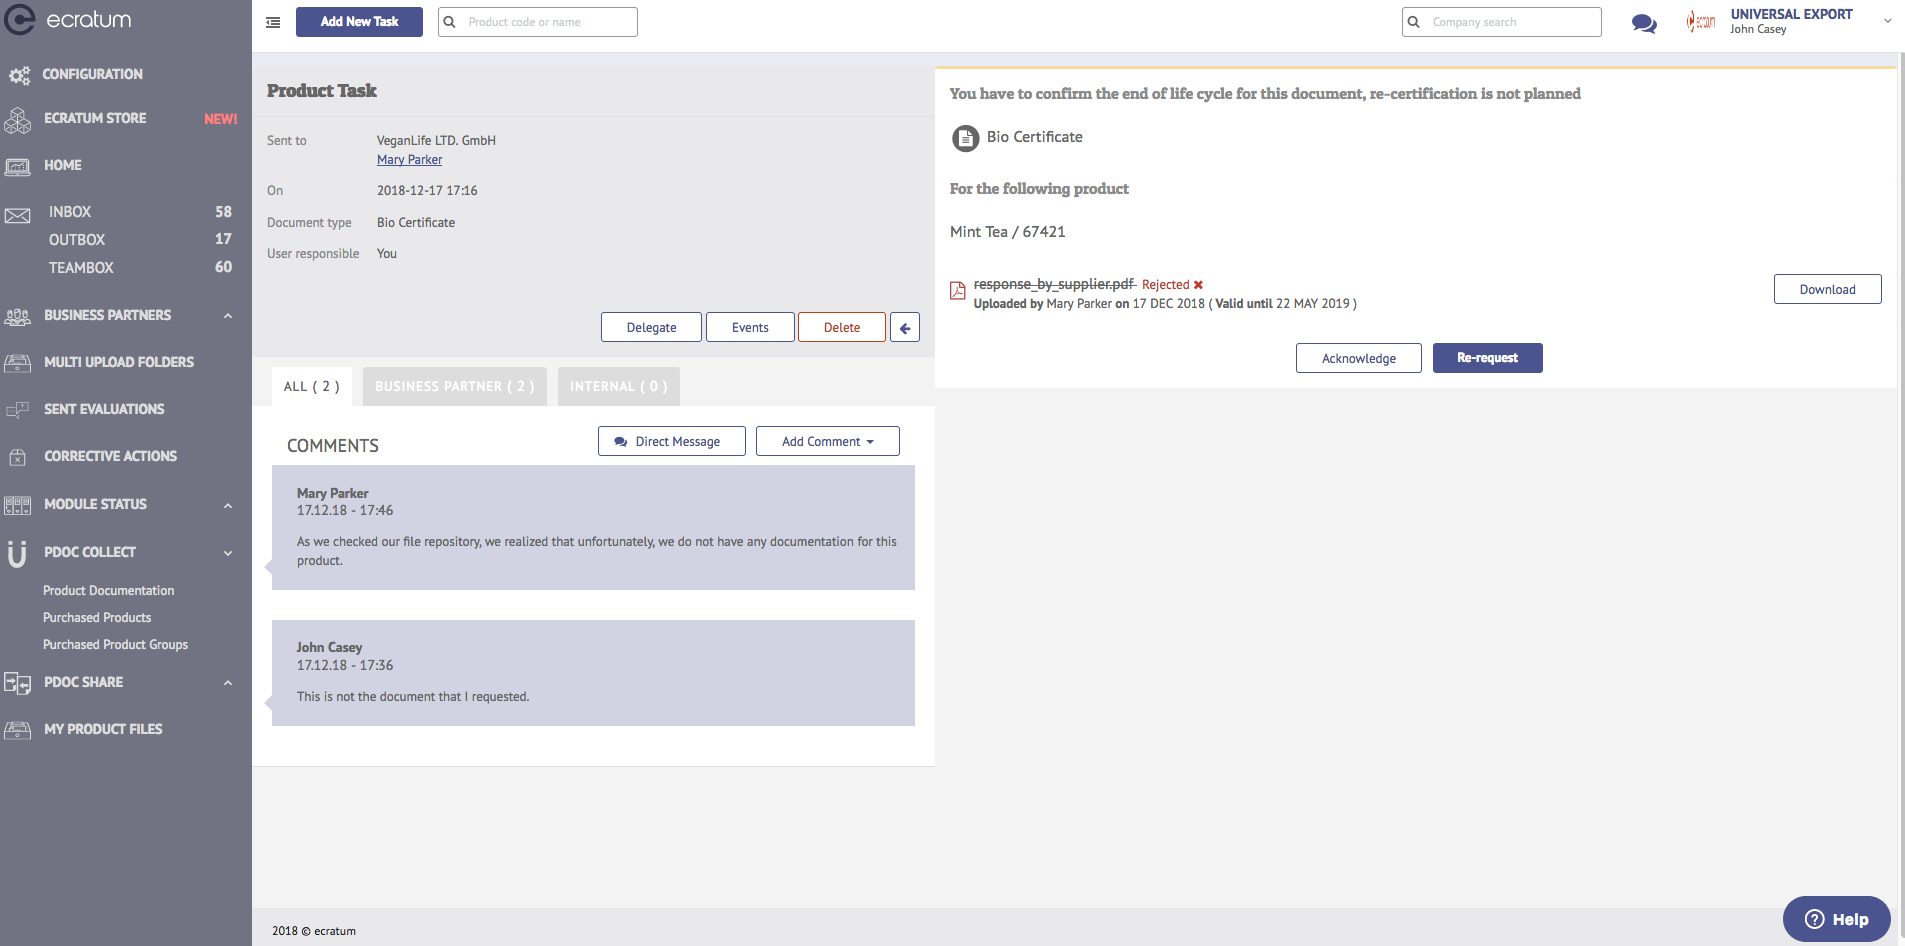Open the Mary Parker contact link
Screen dimensions: 1905x946
point(409,160)
